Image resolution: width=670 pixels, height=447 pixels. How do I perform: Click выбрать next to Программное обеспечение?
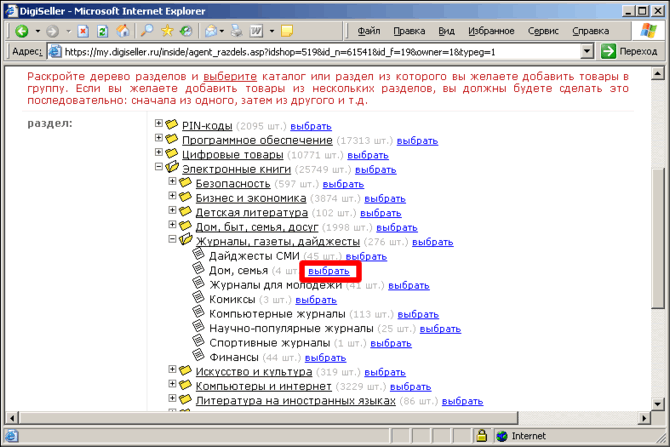(417, 141)
